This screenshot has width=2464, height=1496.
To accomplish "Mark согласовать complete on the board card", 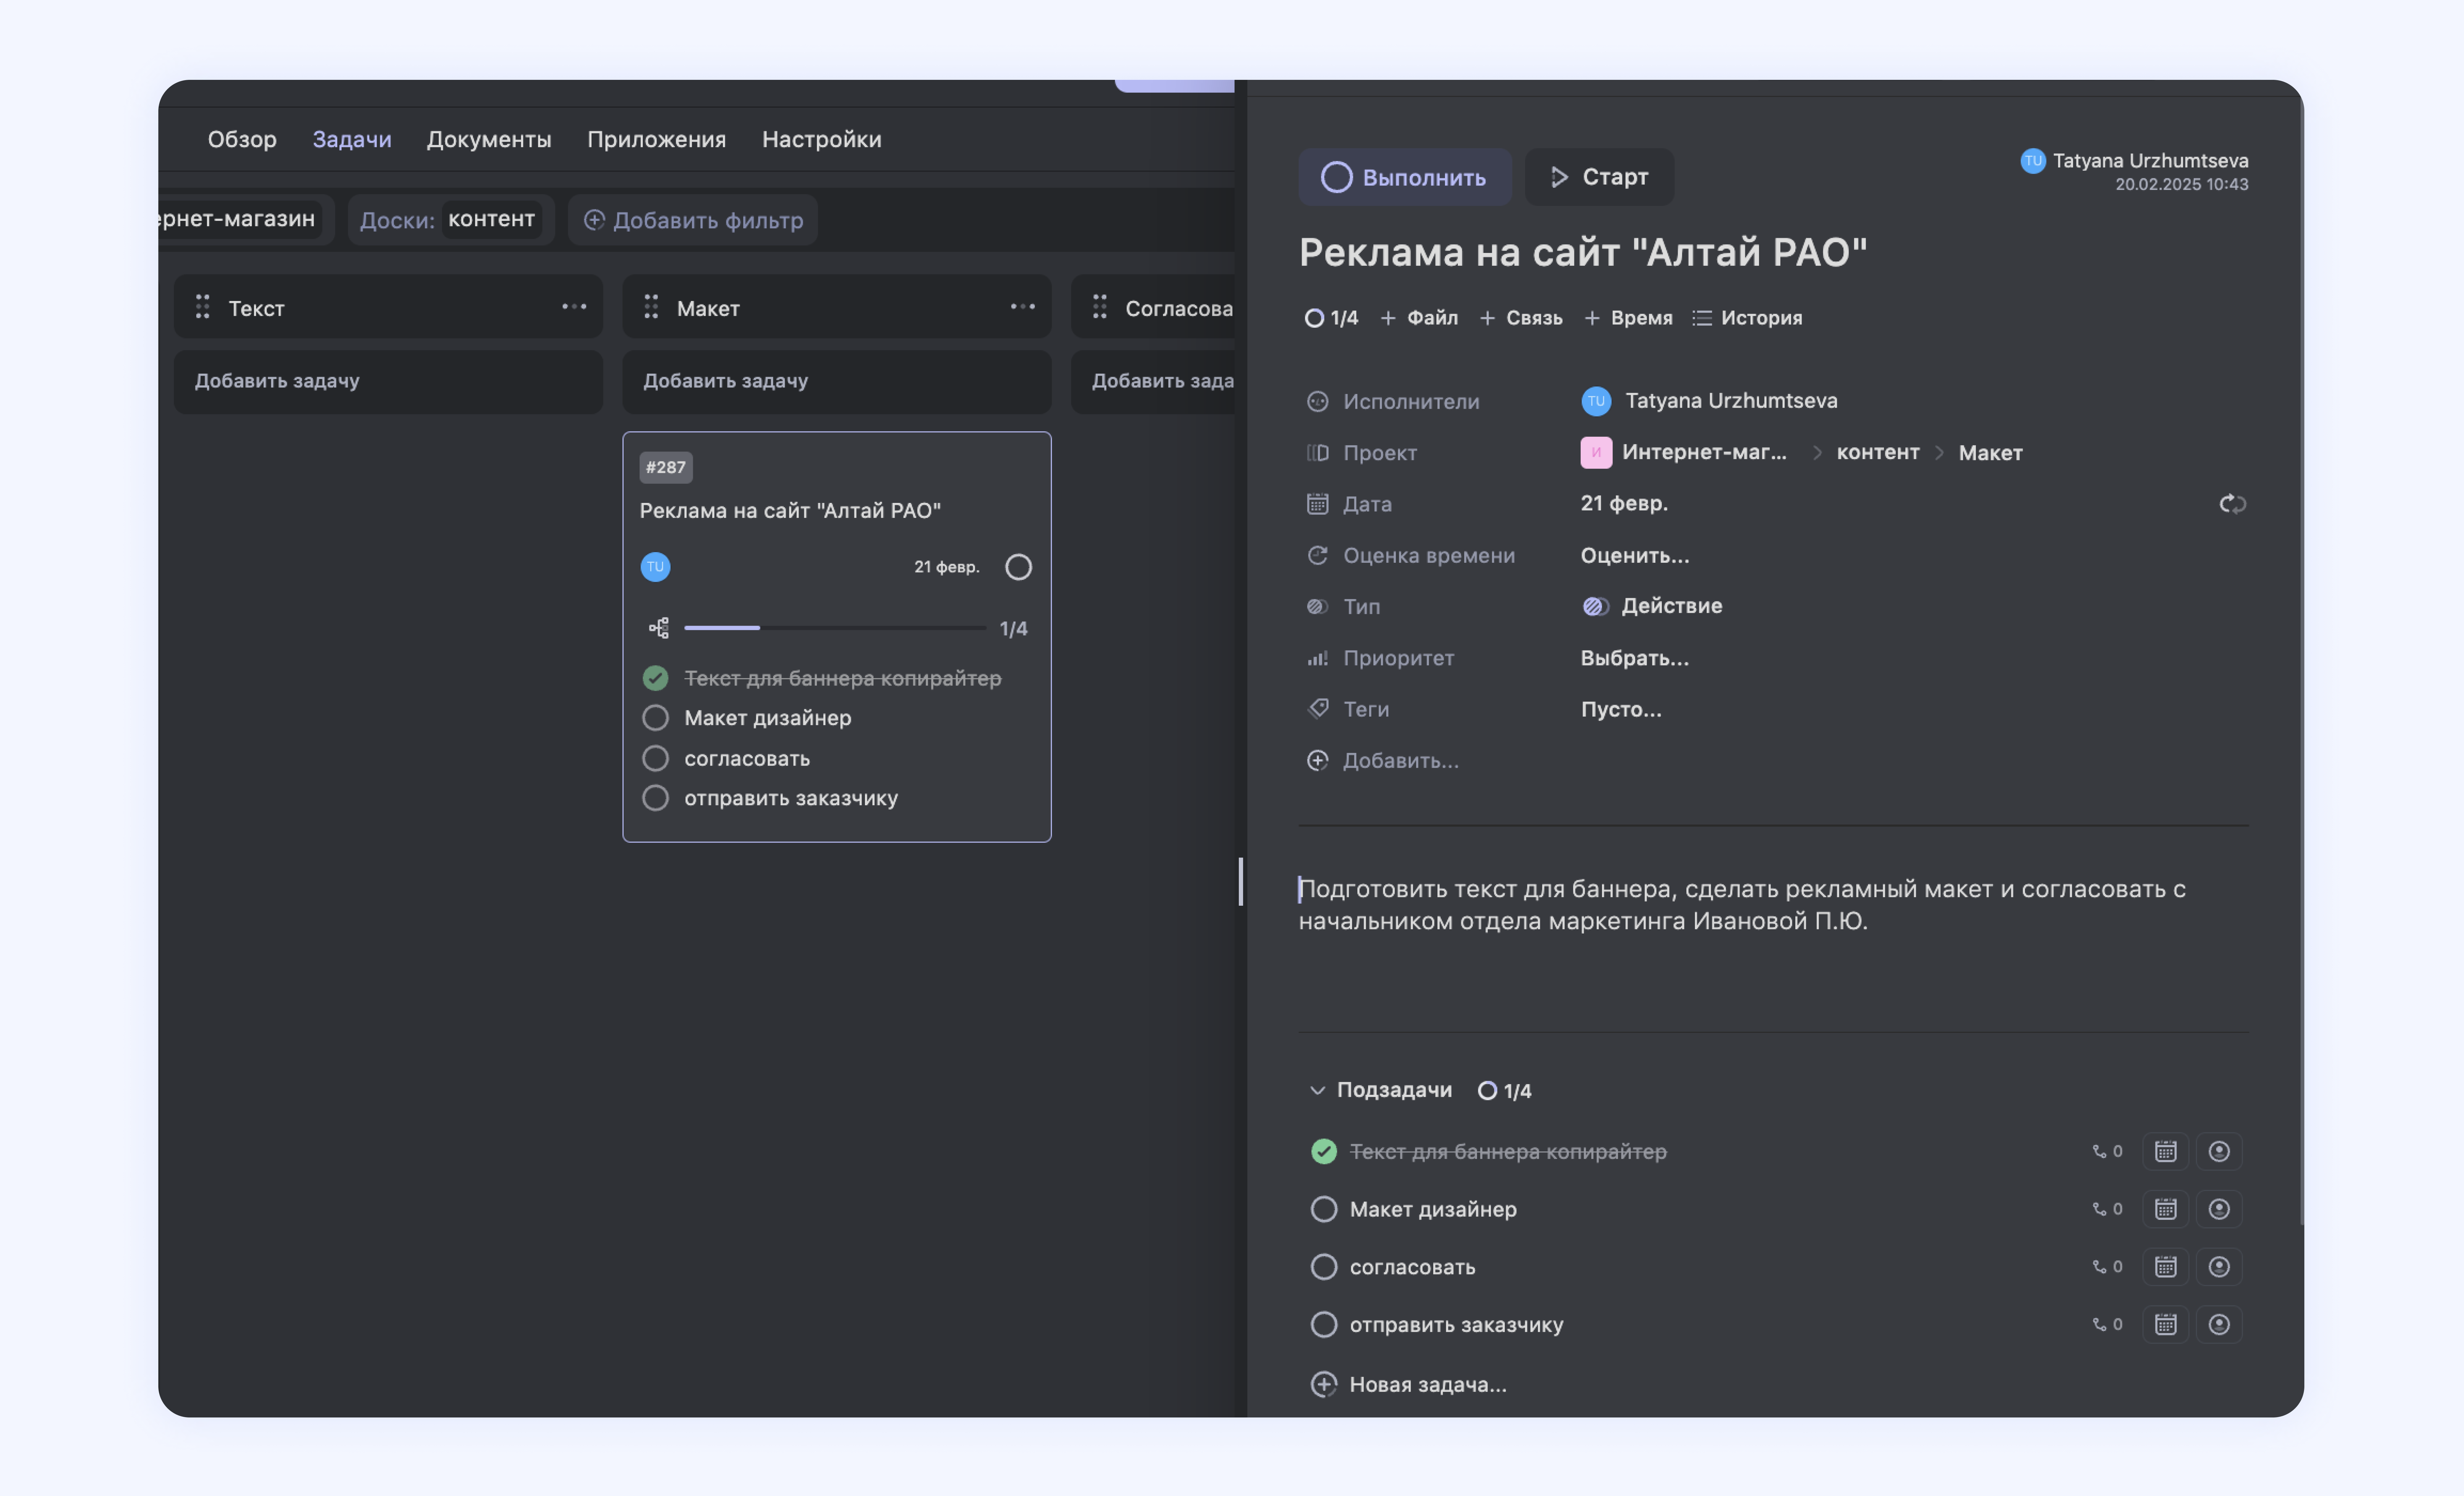I will click(x=655, y=758).
